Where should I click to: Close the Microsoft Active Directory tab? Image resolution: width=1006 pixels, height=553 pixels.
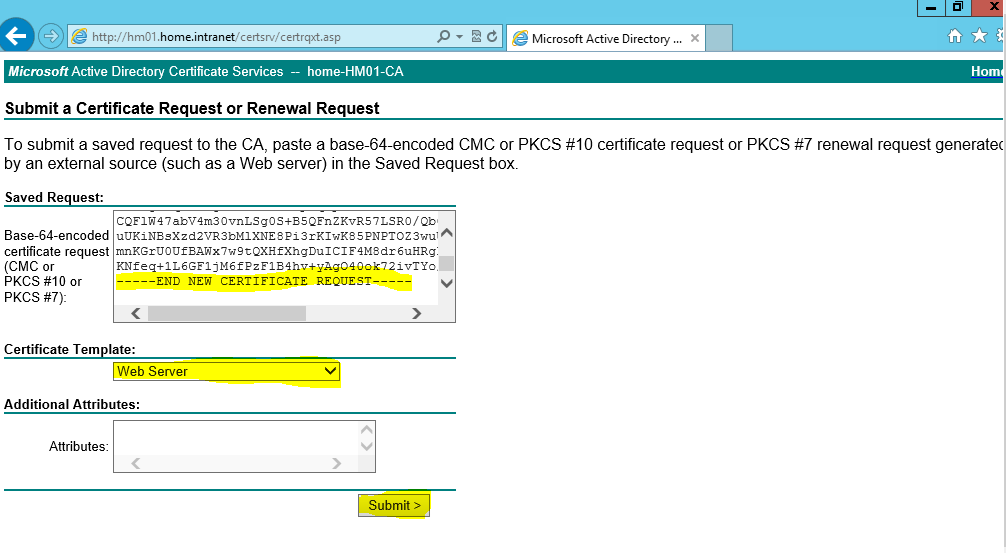pyautogui.click(x=695, y=39)
